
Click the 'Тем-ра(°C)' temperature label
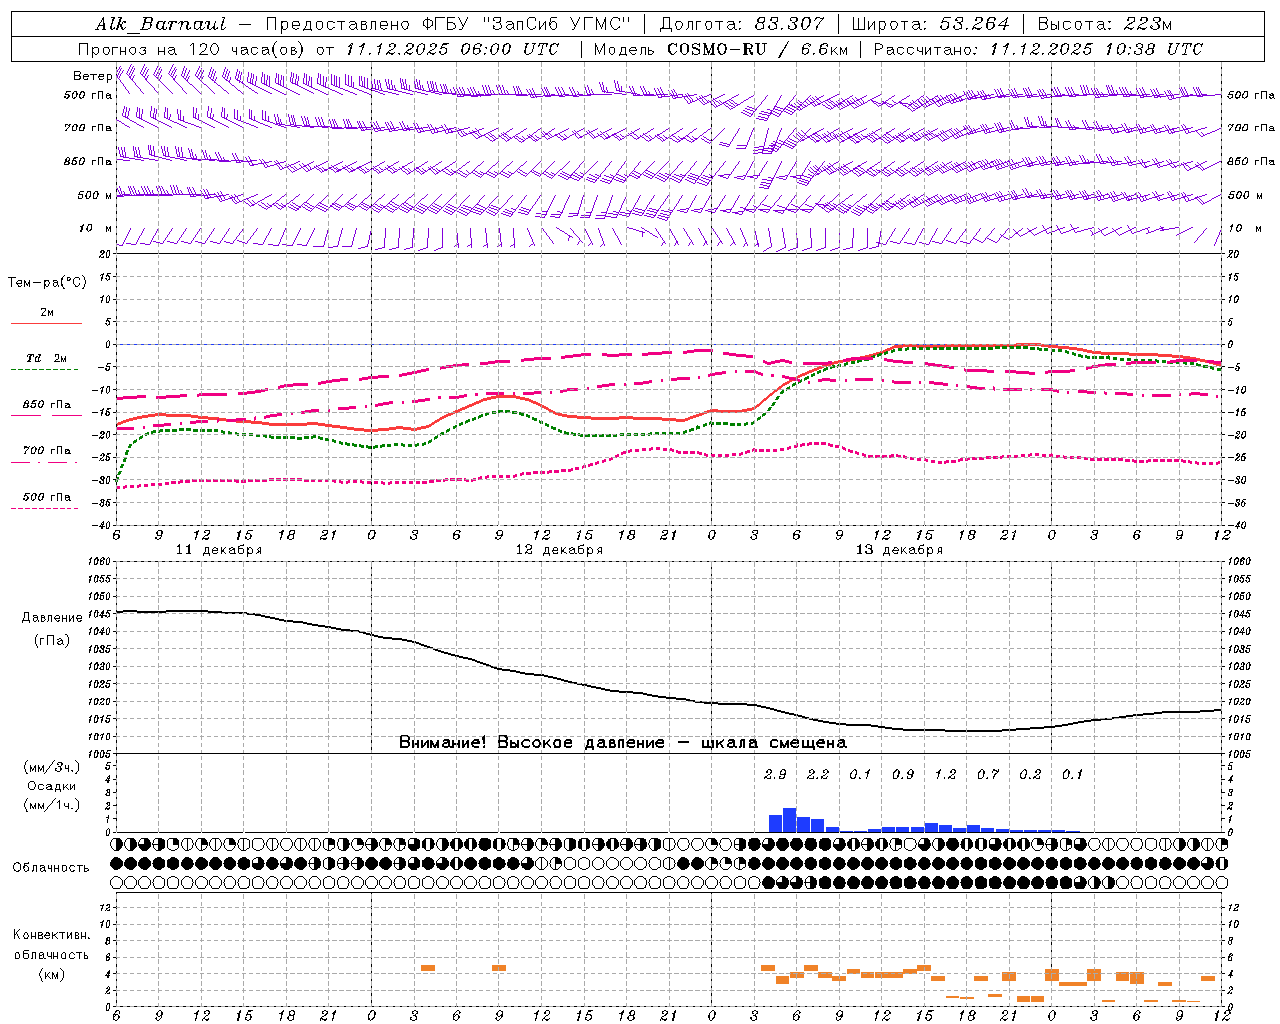point(47,283)
